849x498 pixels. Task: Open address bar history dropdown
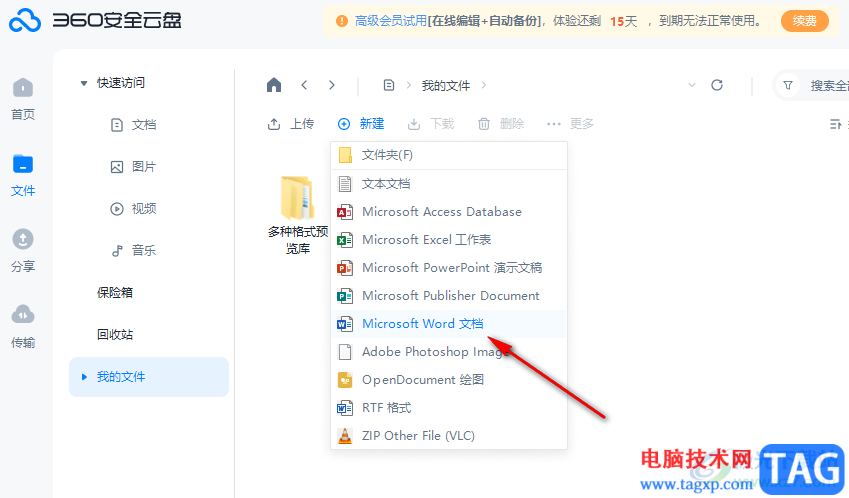pos(691,85)
